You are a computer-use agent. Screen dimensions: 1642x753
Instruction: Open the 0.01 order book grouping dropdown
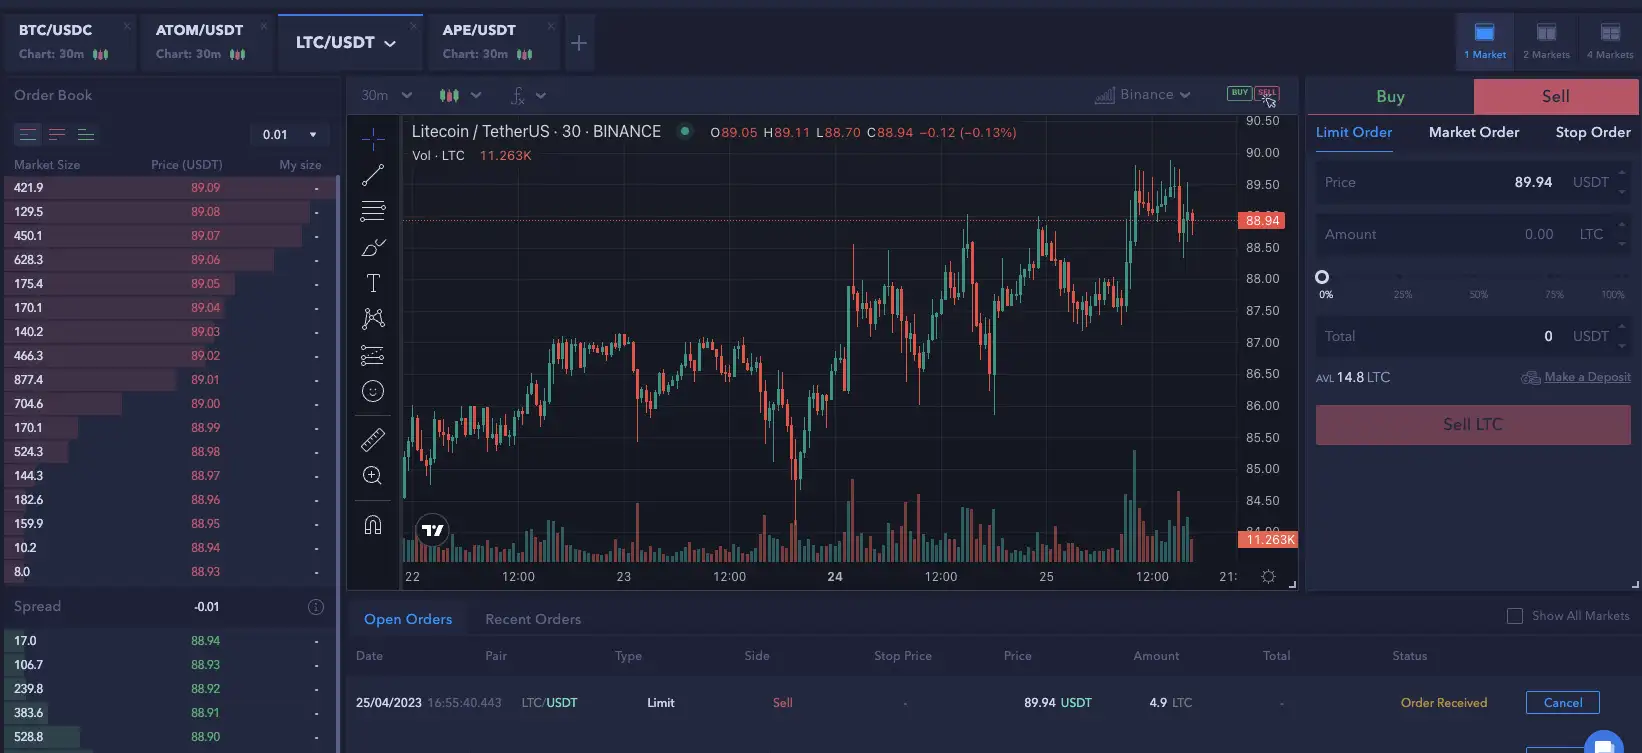point(289,135)
